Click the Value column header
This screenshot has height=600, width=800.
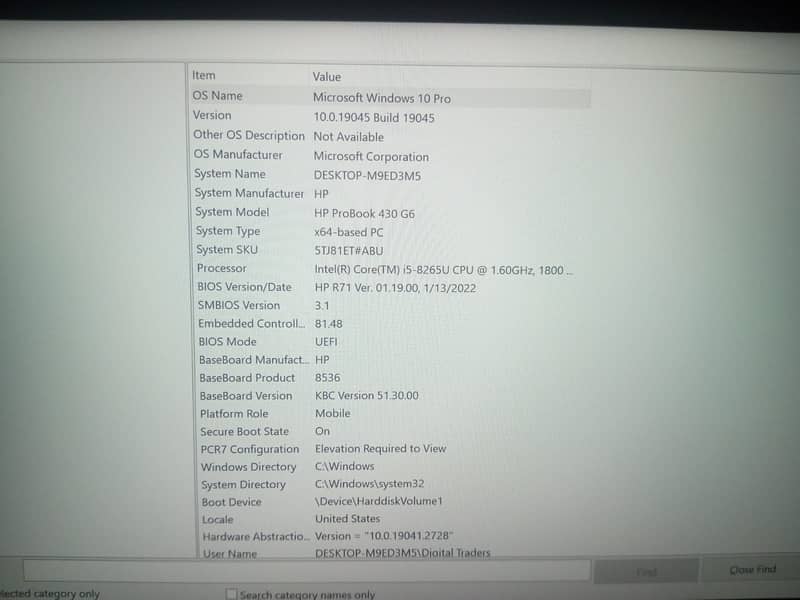tap(327, 77)
